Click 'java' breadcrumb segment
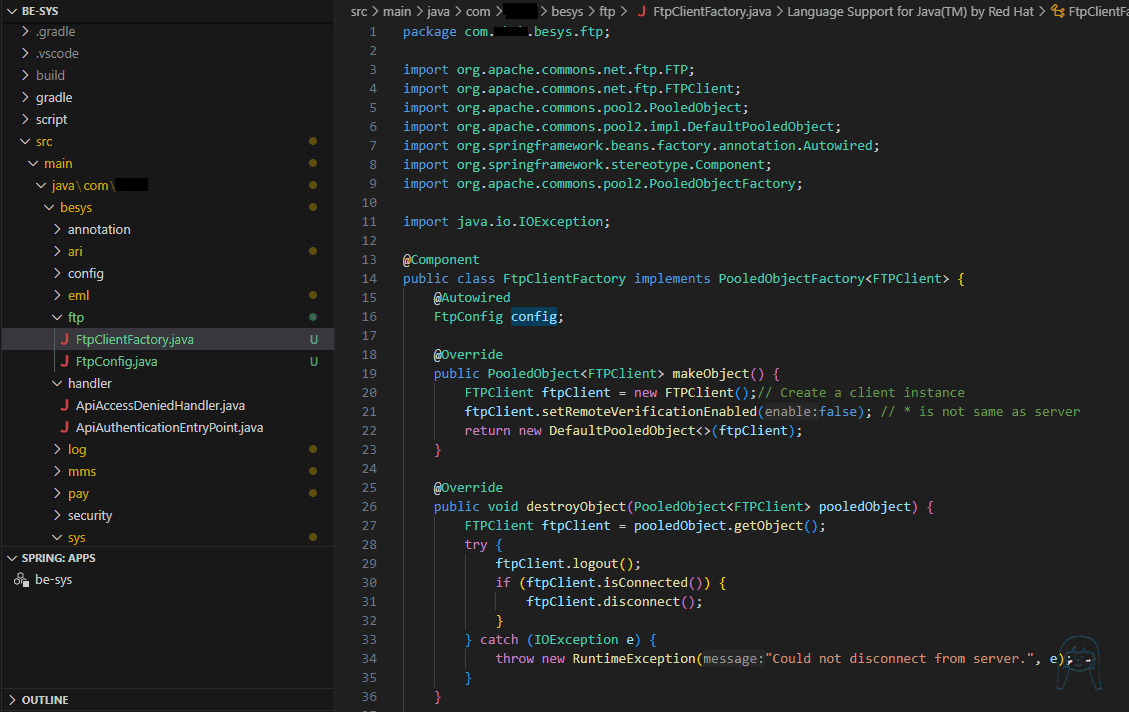Image resolution: width=1129 pixels, height=712 pixels. 438,12
